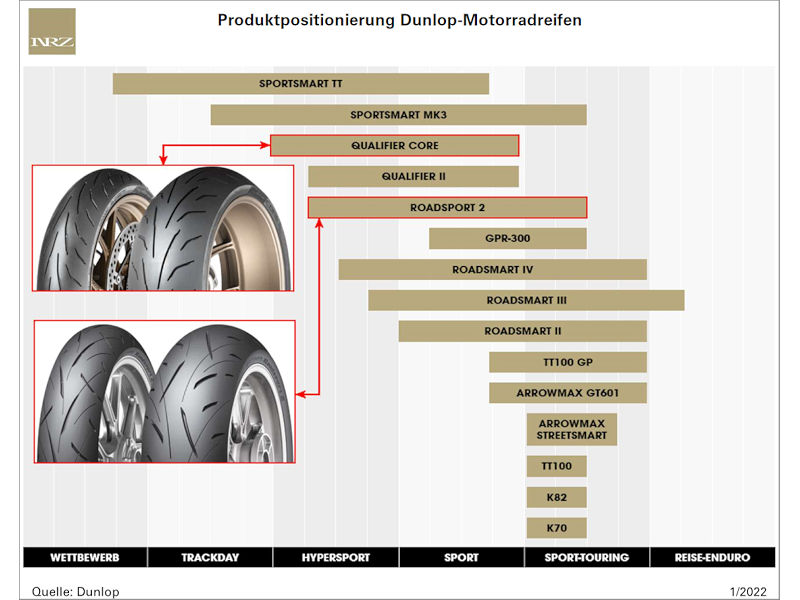Click the TT100 bar

tap(557, 466)
